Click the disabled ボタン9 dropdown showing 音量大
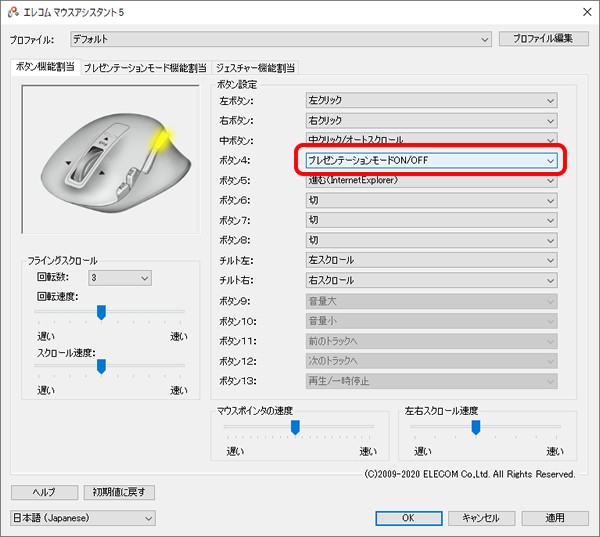The width and height of the screenshot is (600, 537). 431,301
